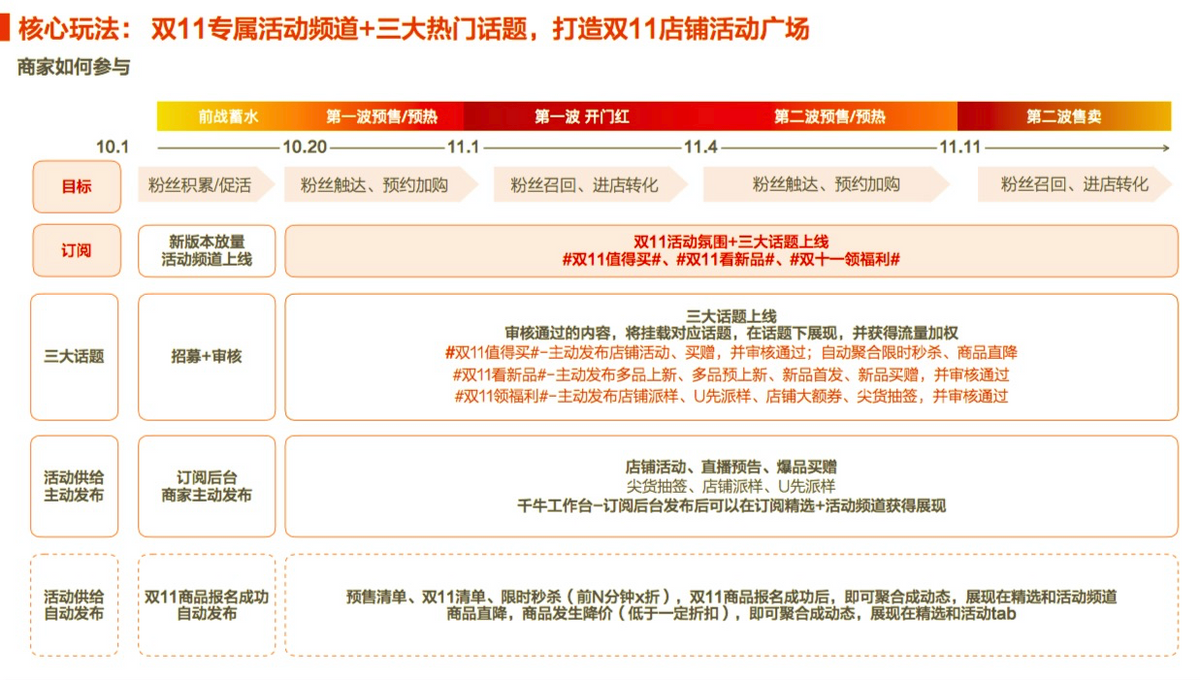
Task: Click the 三大话题上线 heading text
Action: tap(731, 315)
